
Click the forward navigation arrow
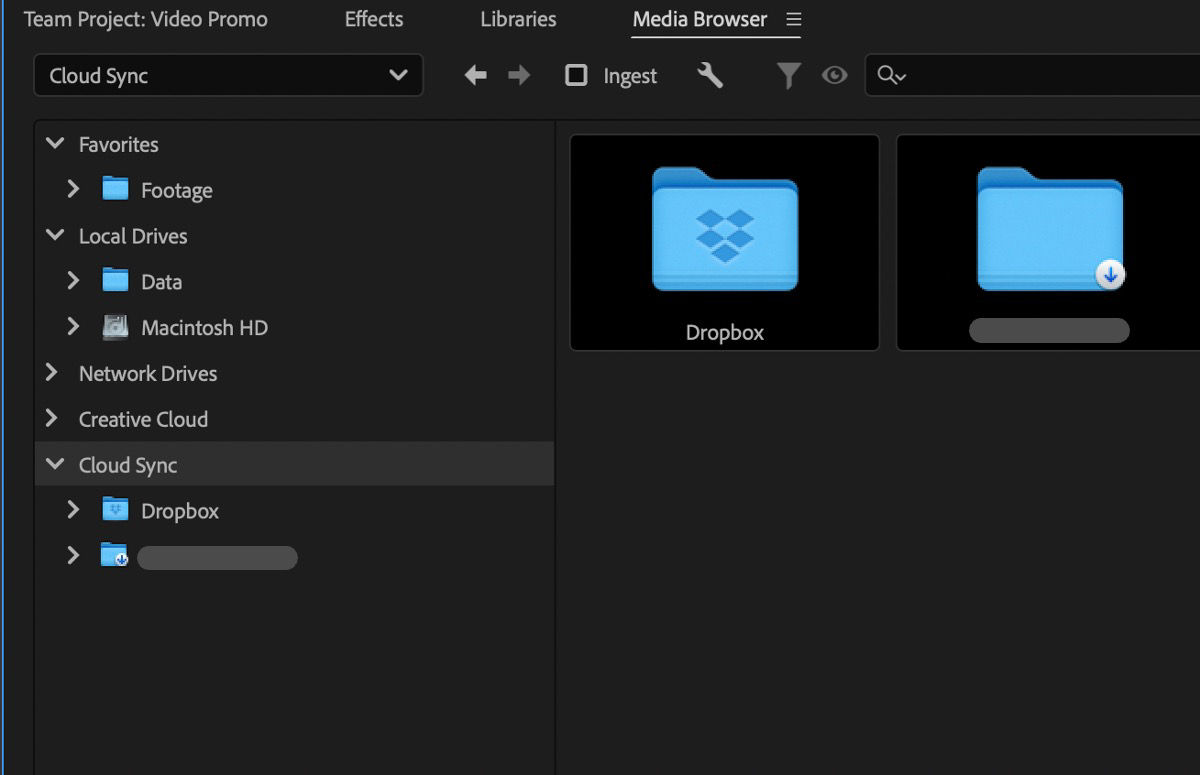point(519,75)
